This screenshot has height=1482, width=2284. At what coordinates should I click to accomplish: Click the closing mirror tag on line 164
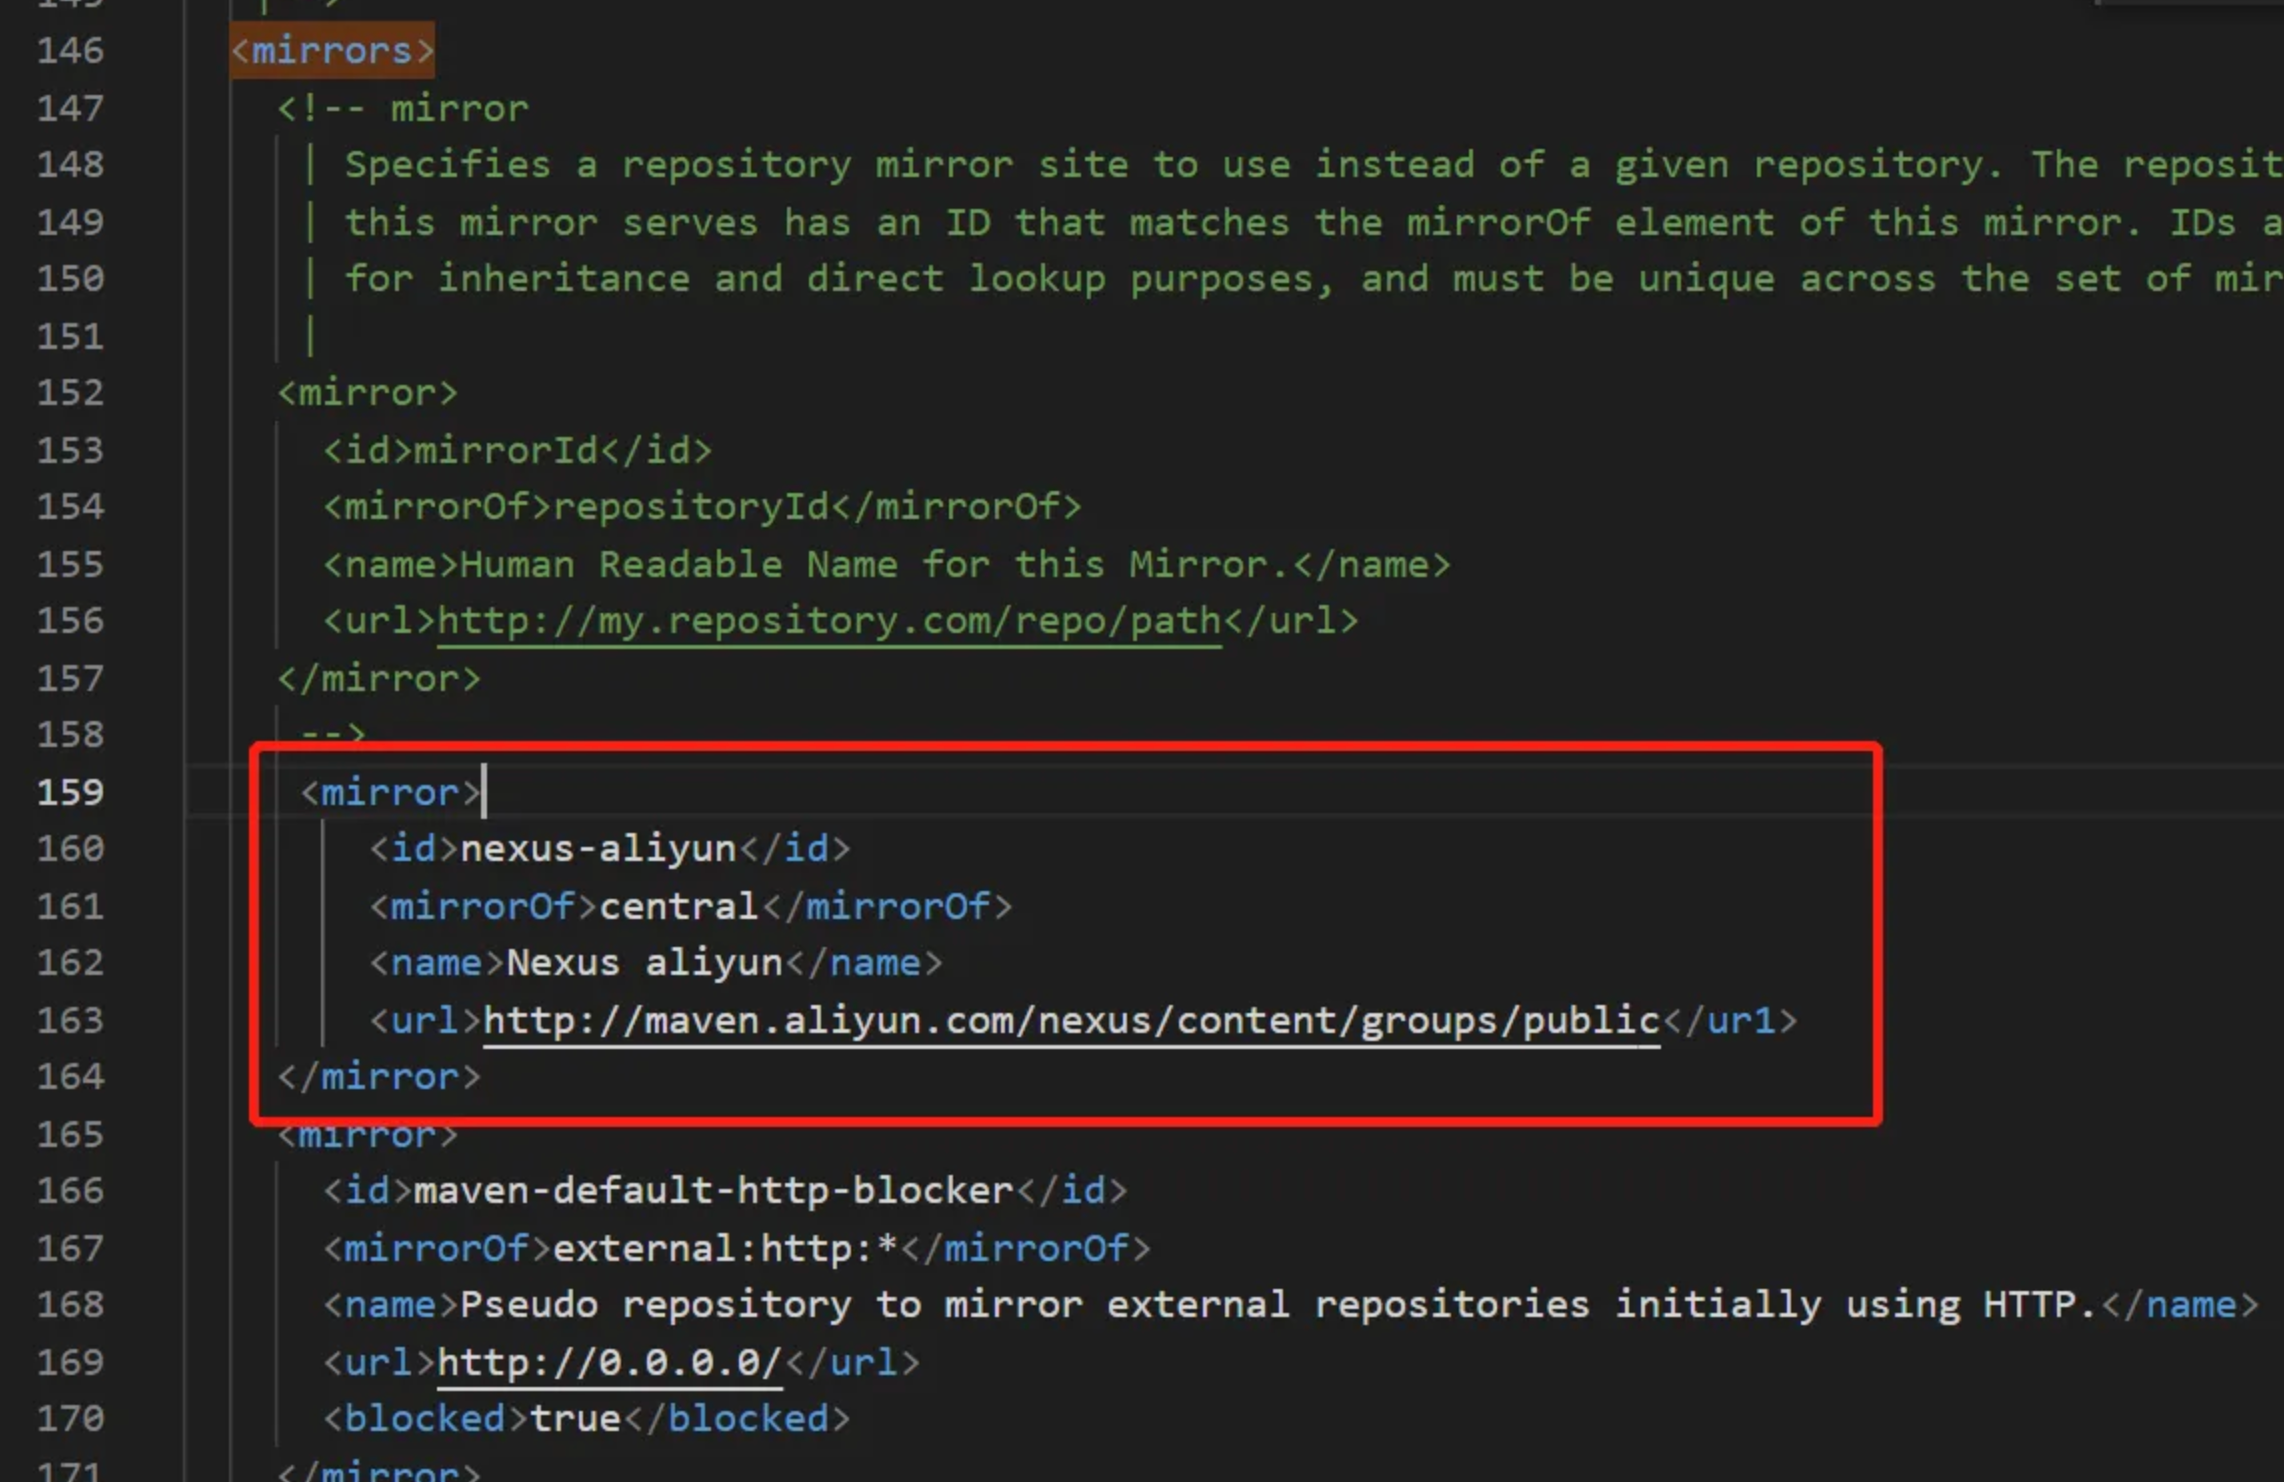[379, 1077]
